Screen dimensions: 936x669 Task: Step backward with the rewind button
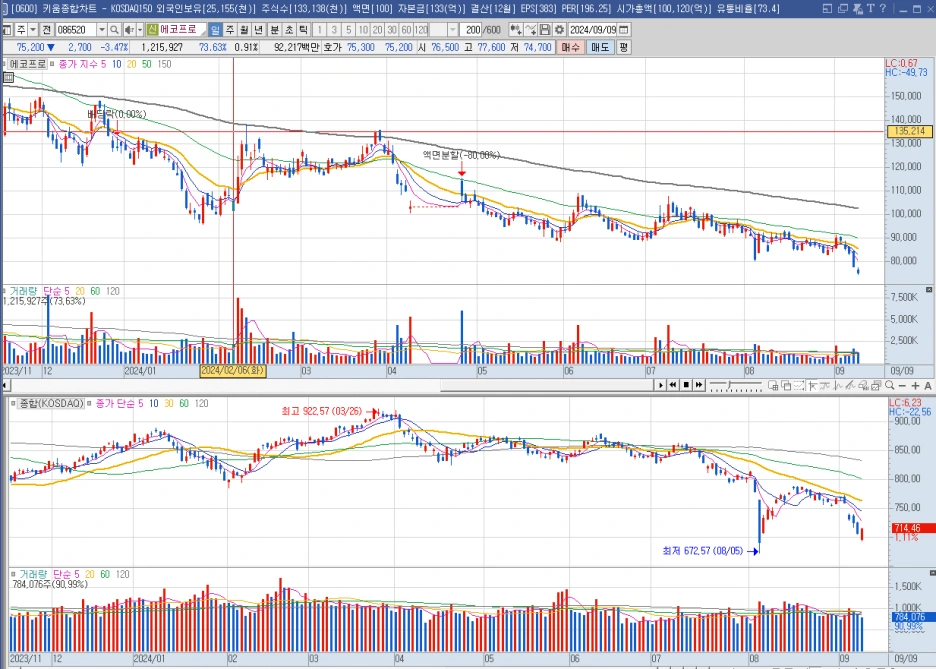tap(673, 385)
